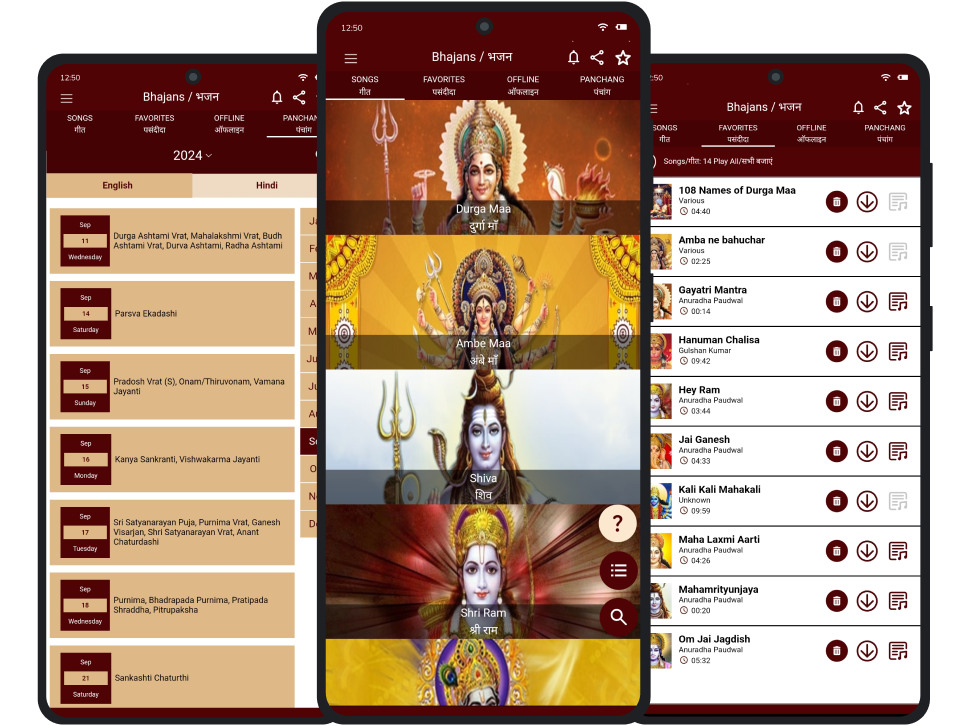Tap share icon on center phone
970x726 pixels.
[597, 58]
